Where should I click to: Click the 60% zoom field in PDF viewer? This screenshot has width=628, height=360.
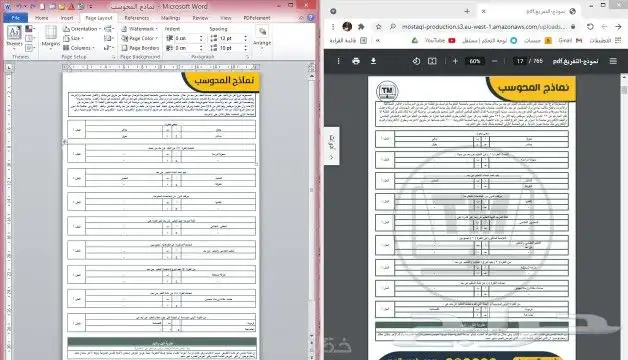(x=475, y=61)
